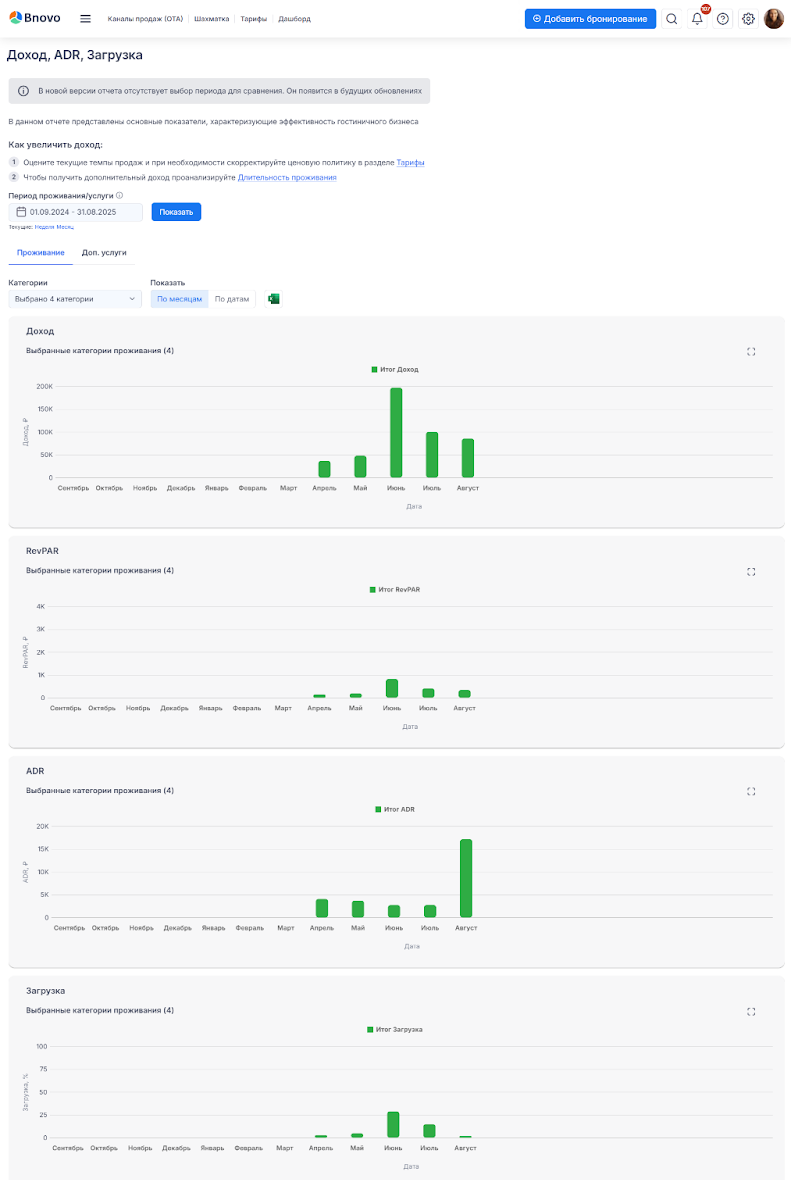Click the search magnifier icon

coord(671,18)
